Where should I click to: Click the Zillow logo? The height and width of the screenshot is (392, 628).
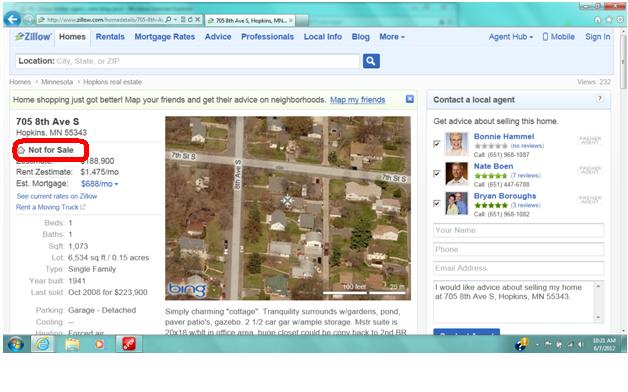(x=33, y=37)
